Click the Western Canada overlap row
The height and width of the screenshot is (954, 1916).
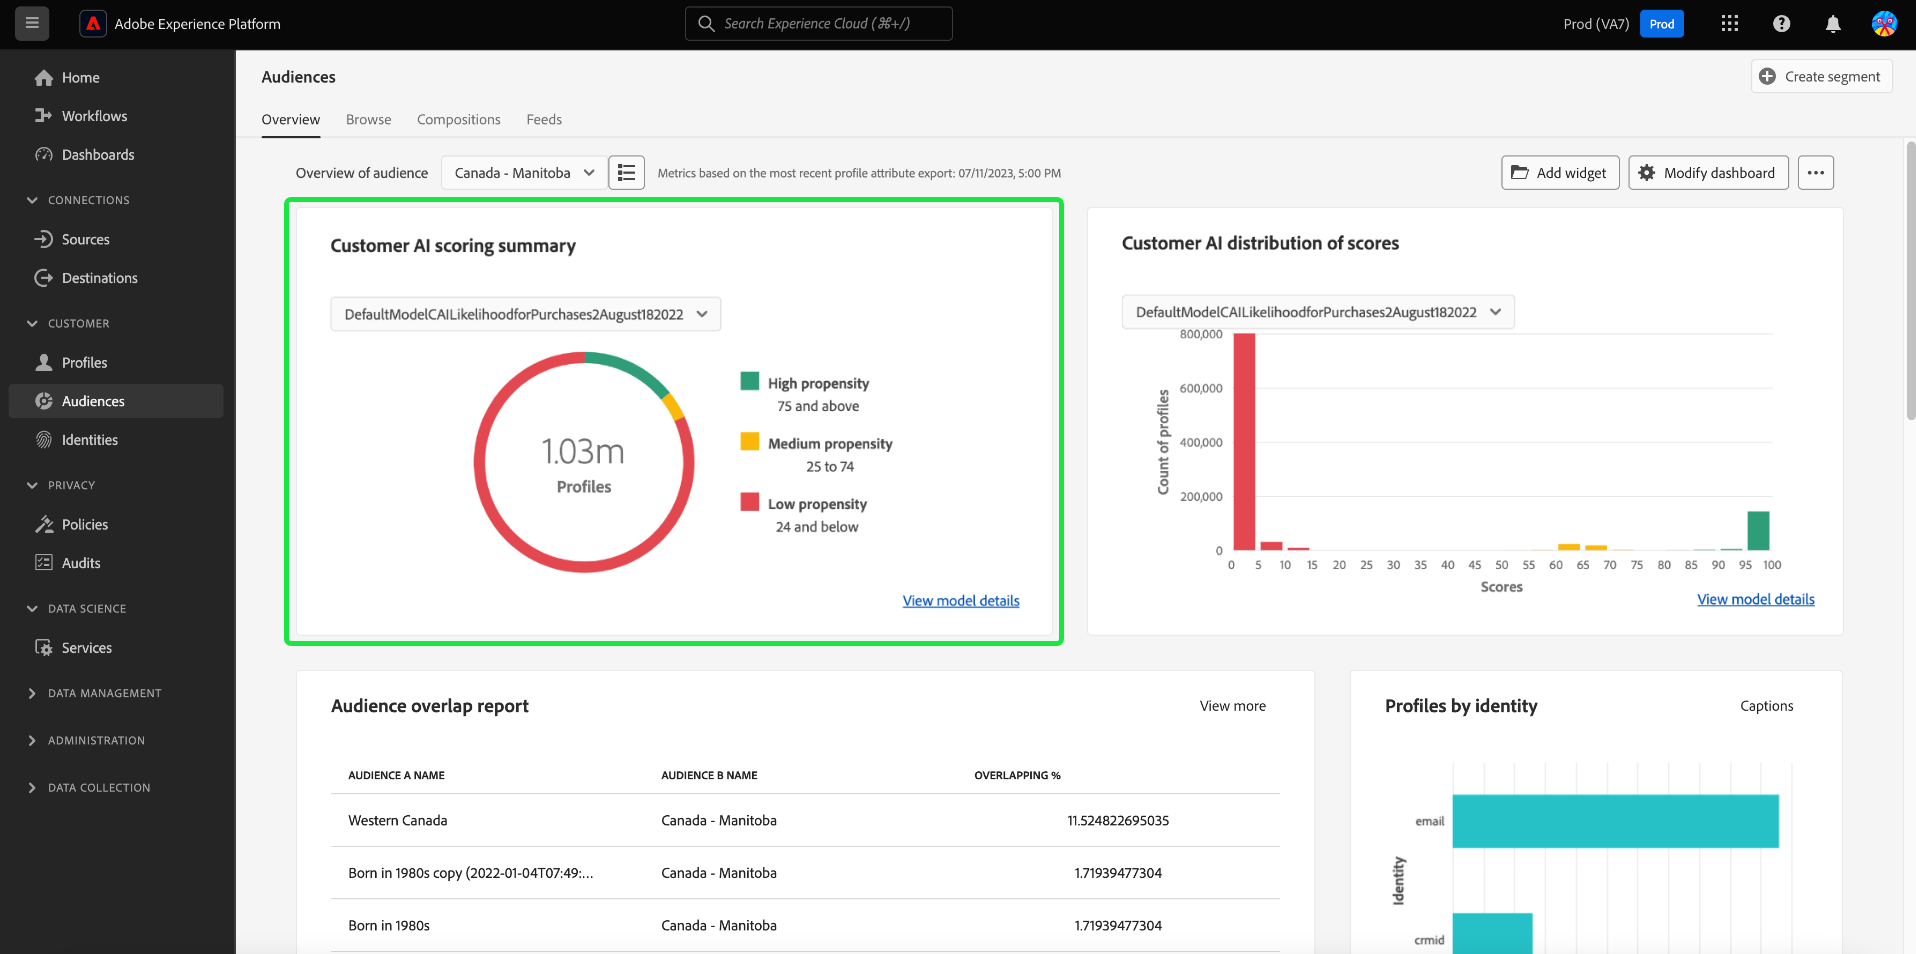(x=805, y=821)
